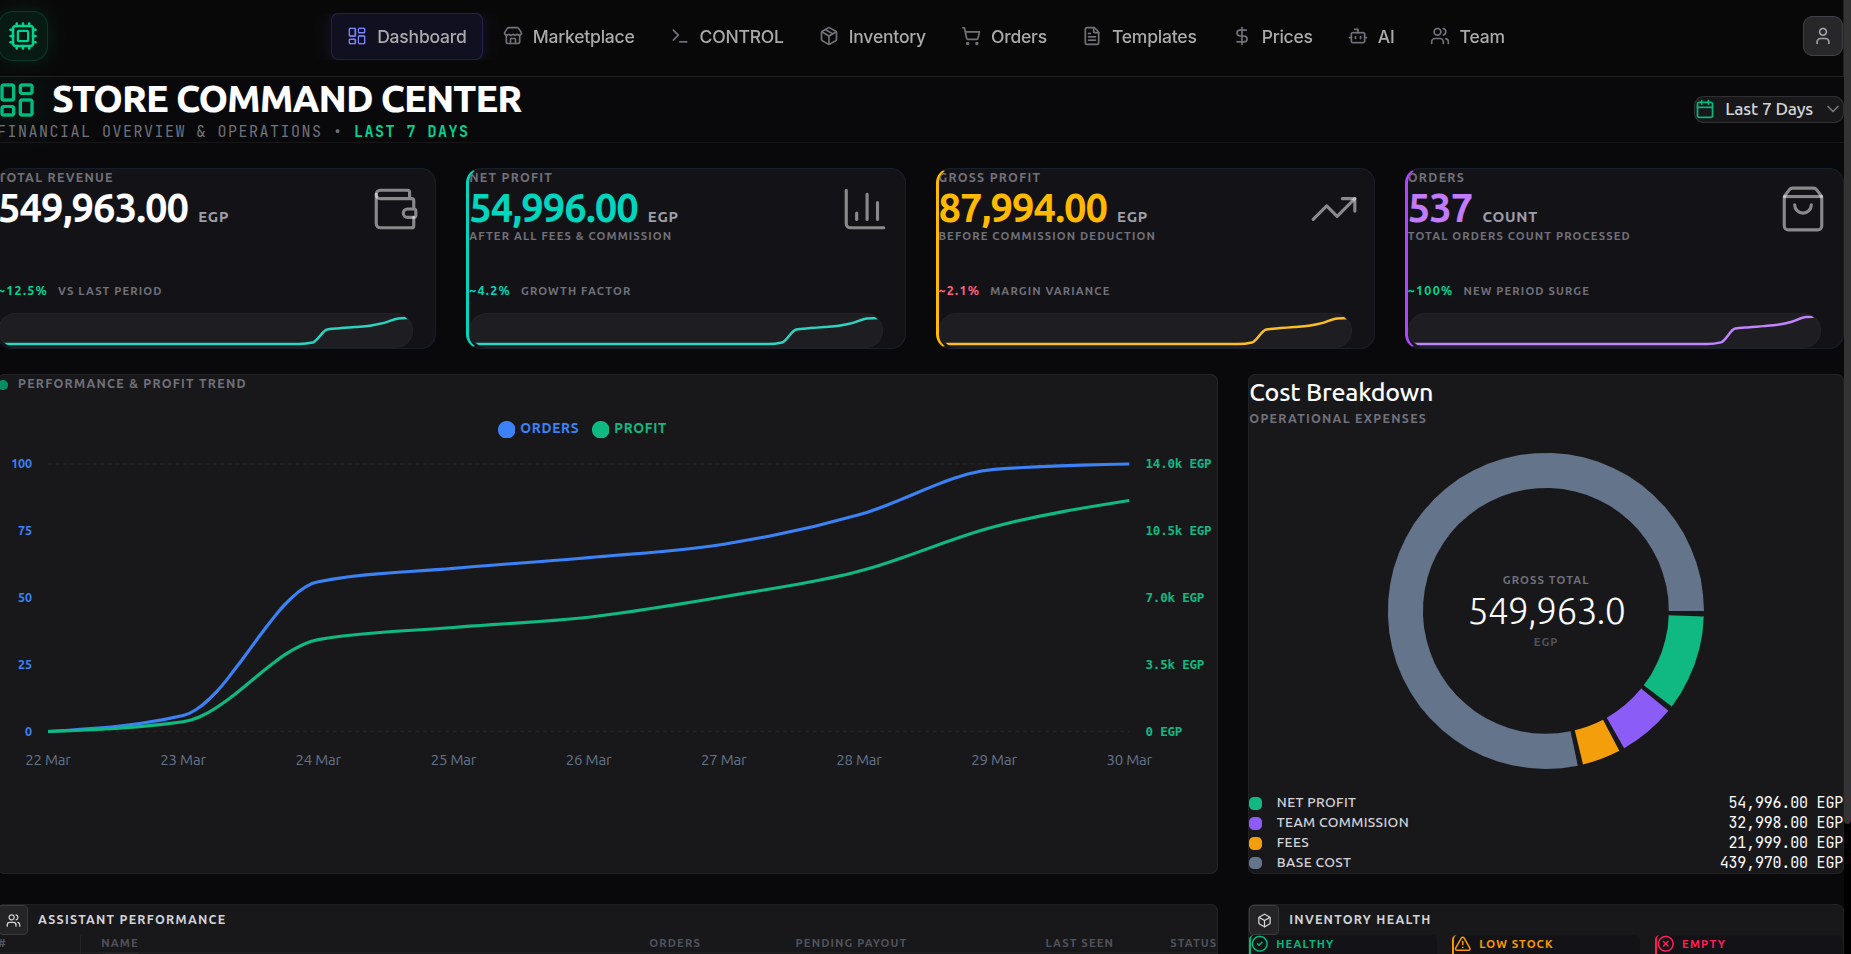Open the CONTROL terminal page

[x=727, y=37]
